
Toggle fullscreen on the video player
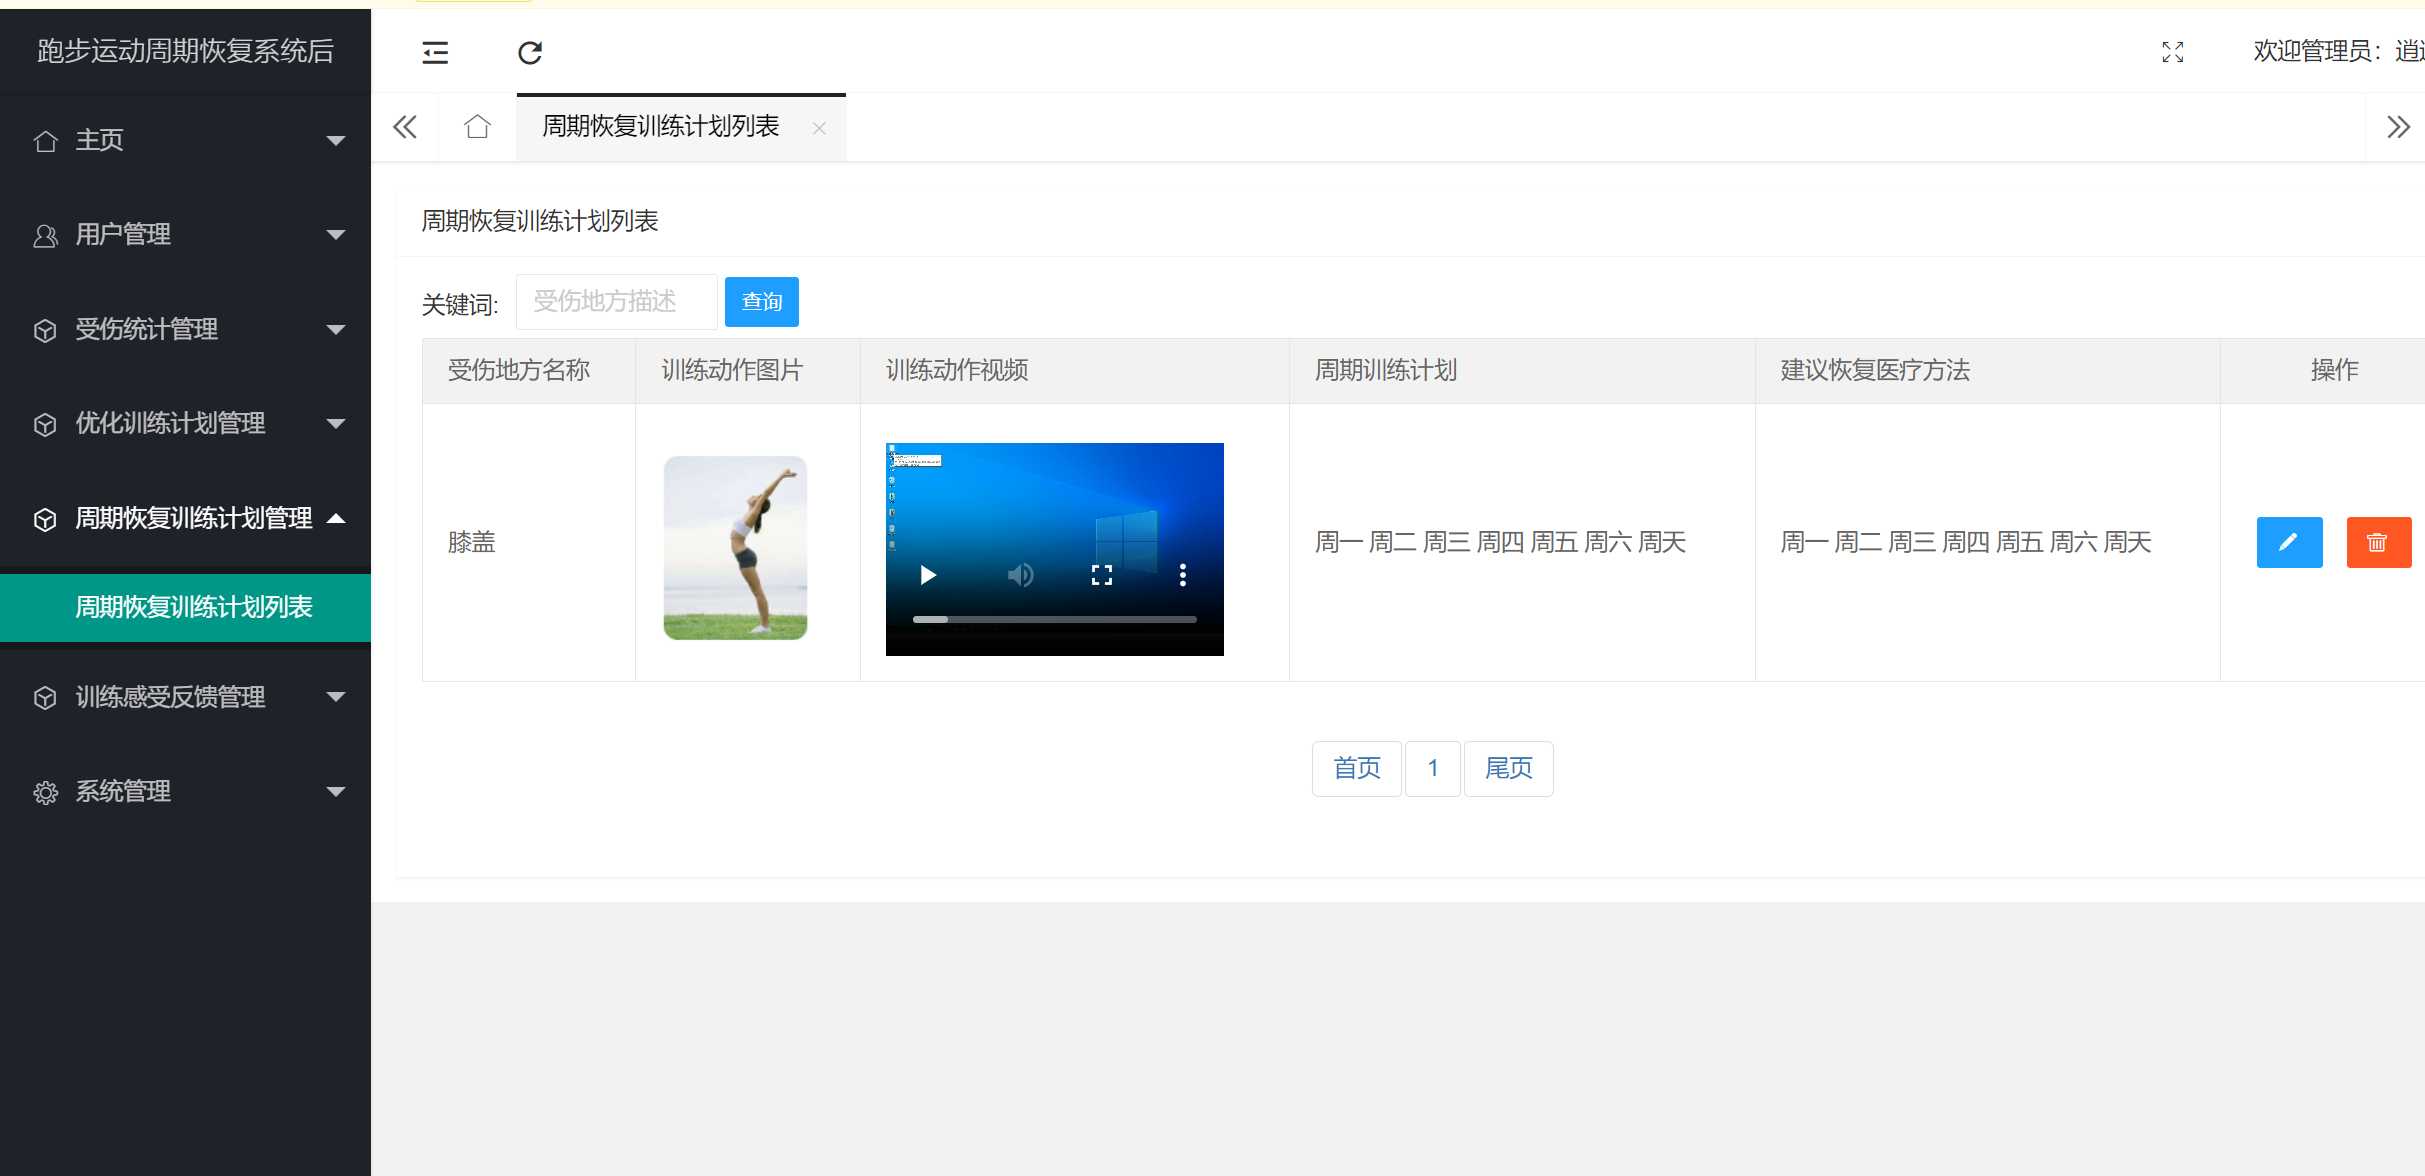coord(1101,574)
